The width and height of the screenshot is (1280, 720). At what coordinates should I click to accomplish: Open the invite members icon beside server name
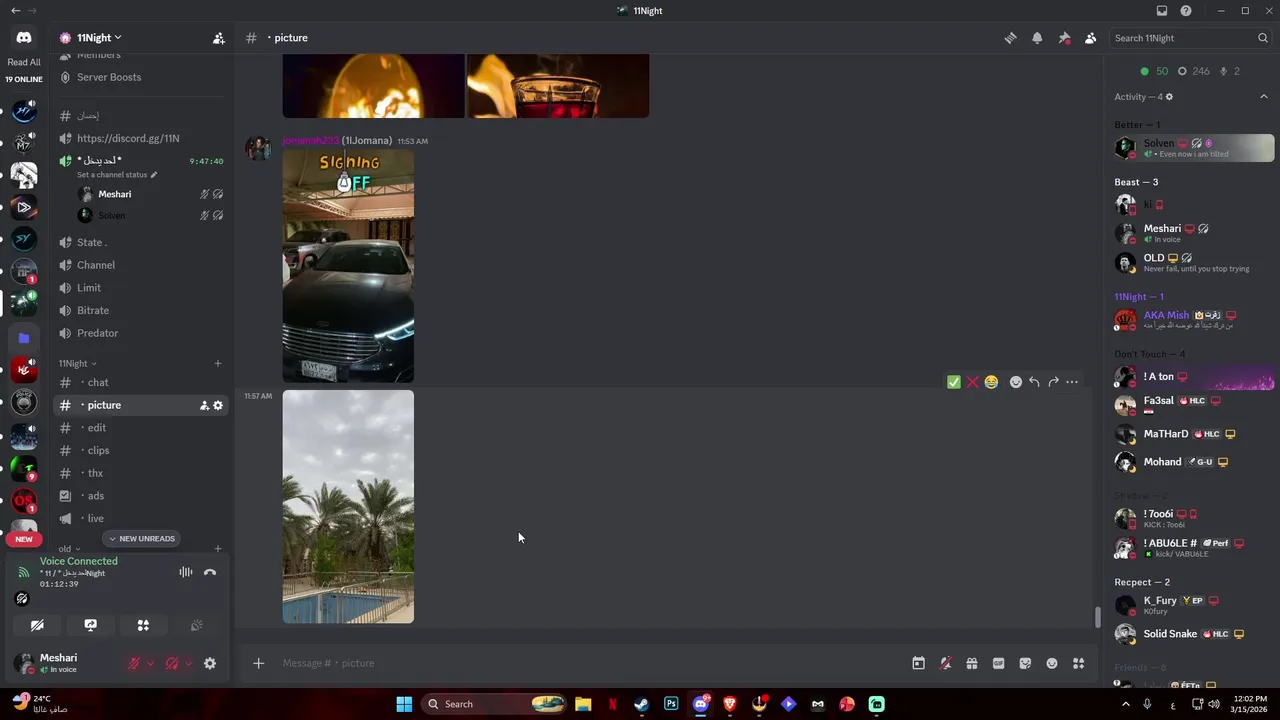click(x=218, y=38)
